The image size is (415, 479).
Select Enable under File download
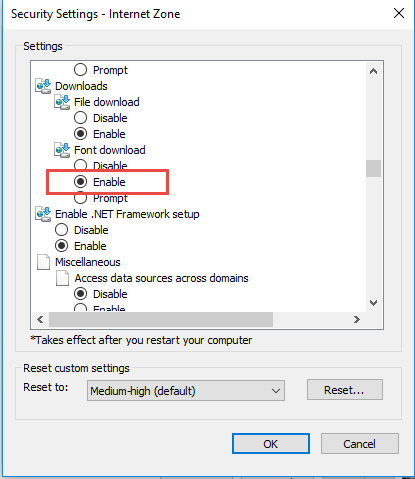click(80, 134)
